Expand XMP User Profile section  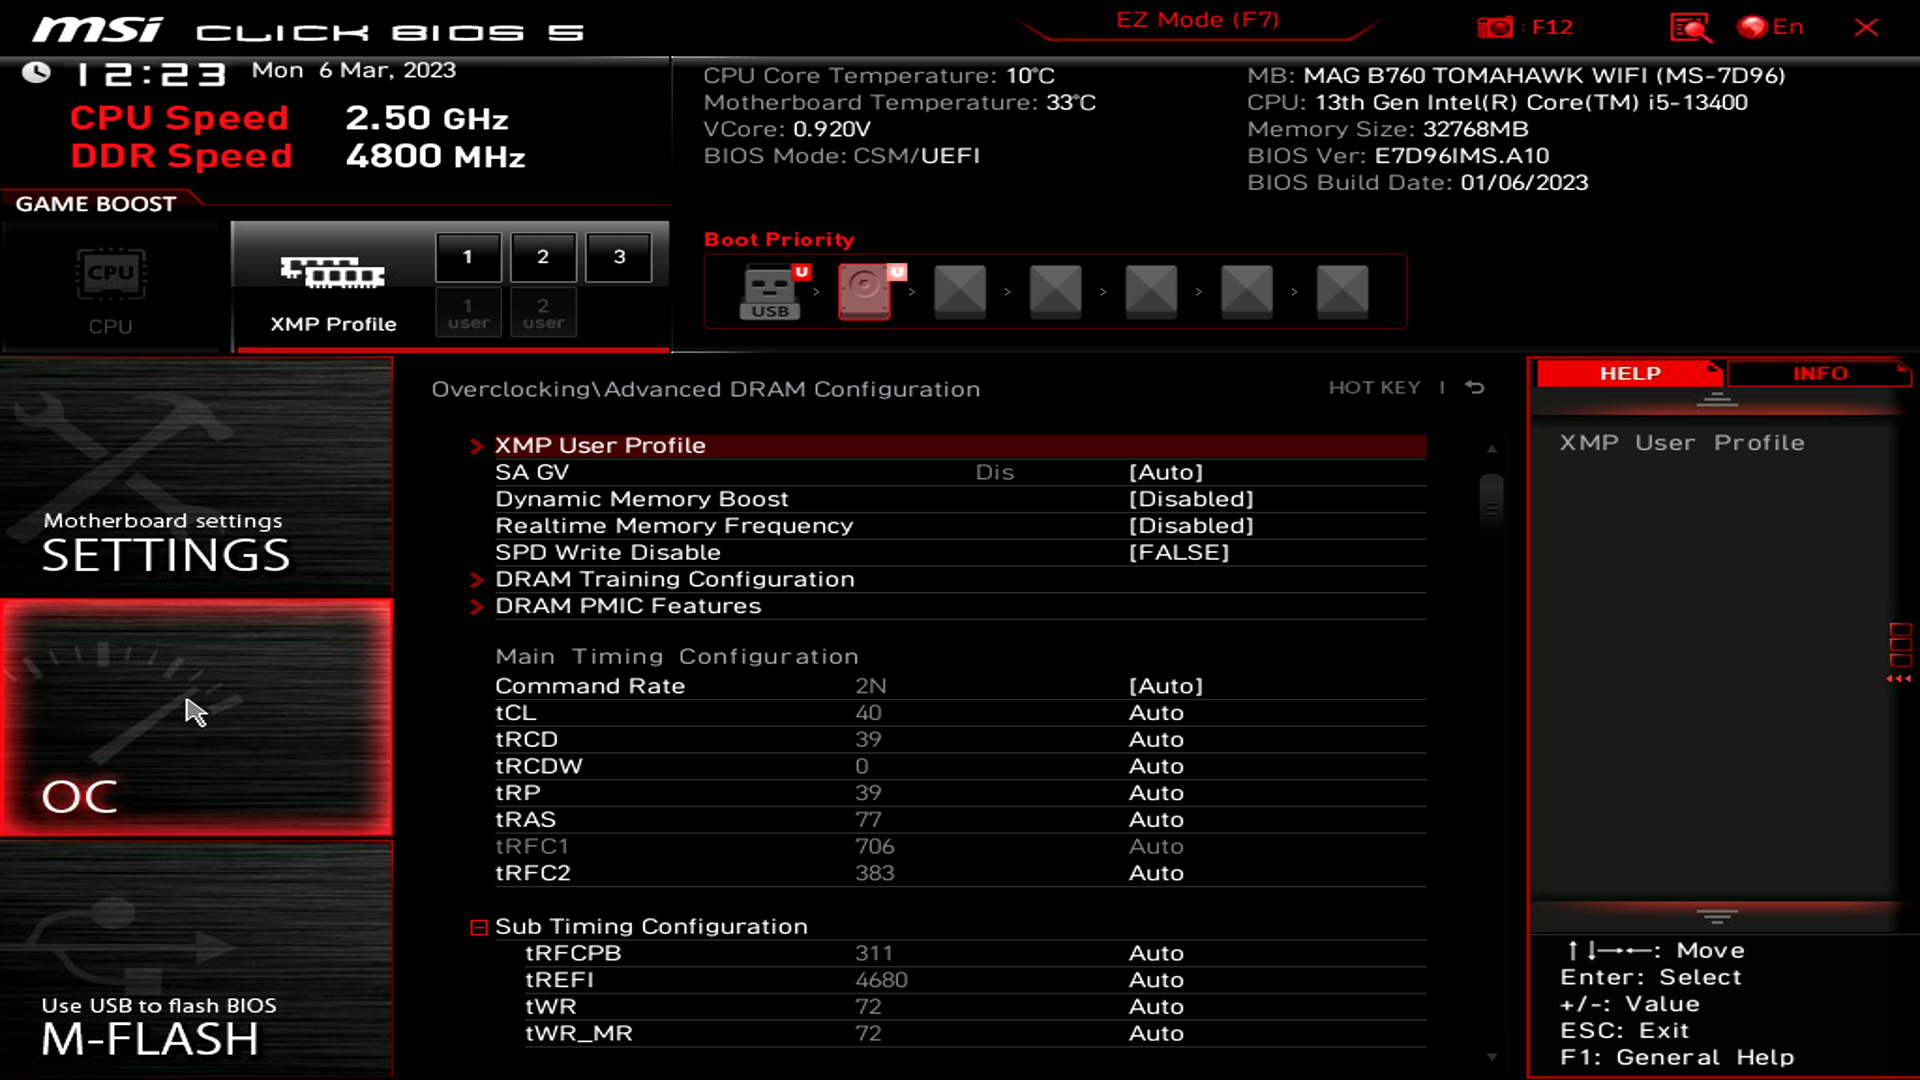600,444
